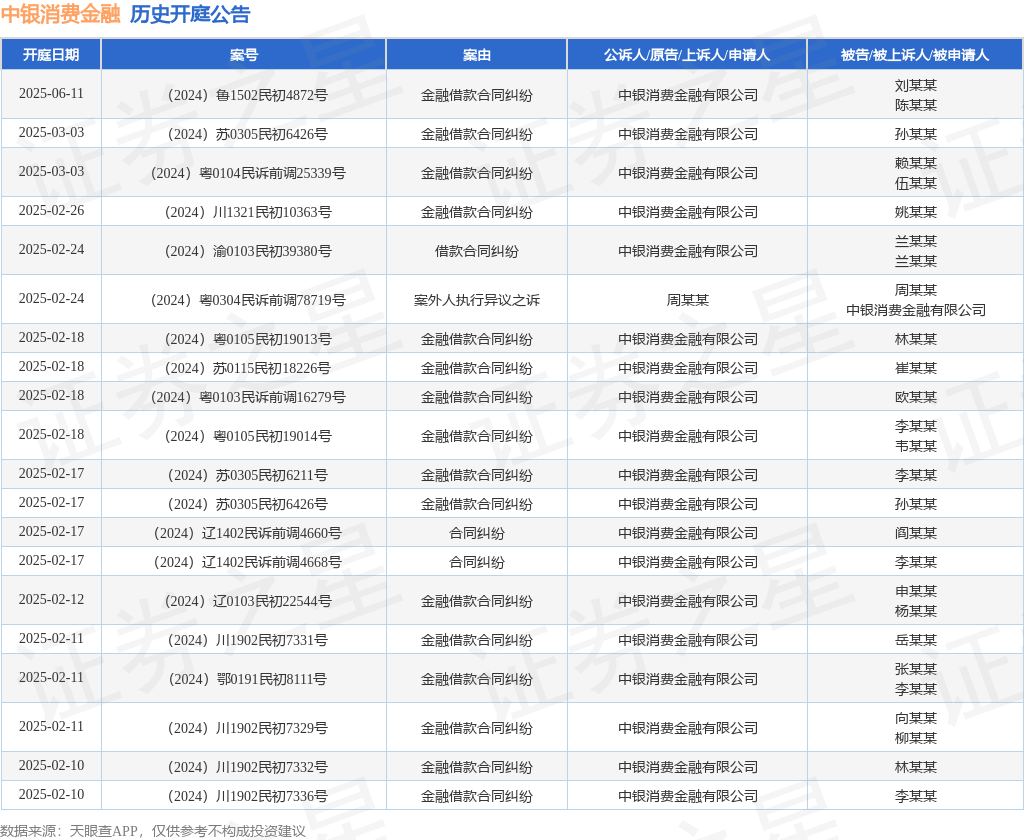Click defendant 伍某某
Viewport: 1024px width, 840px height.
tap(916, 184)
